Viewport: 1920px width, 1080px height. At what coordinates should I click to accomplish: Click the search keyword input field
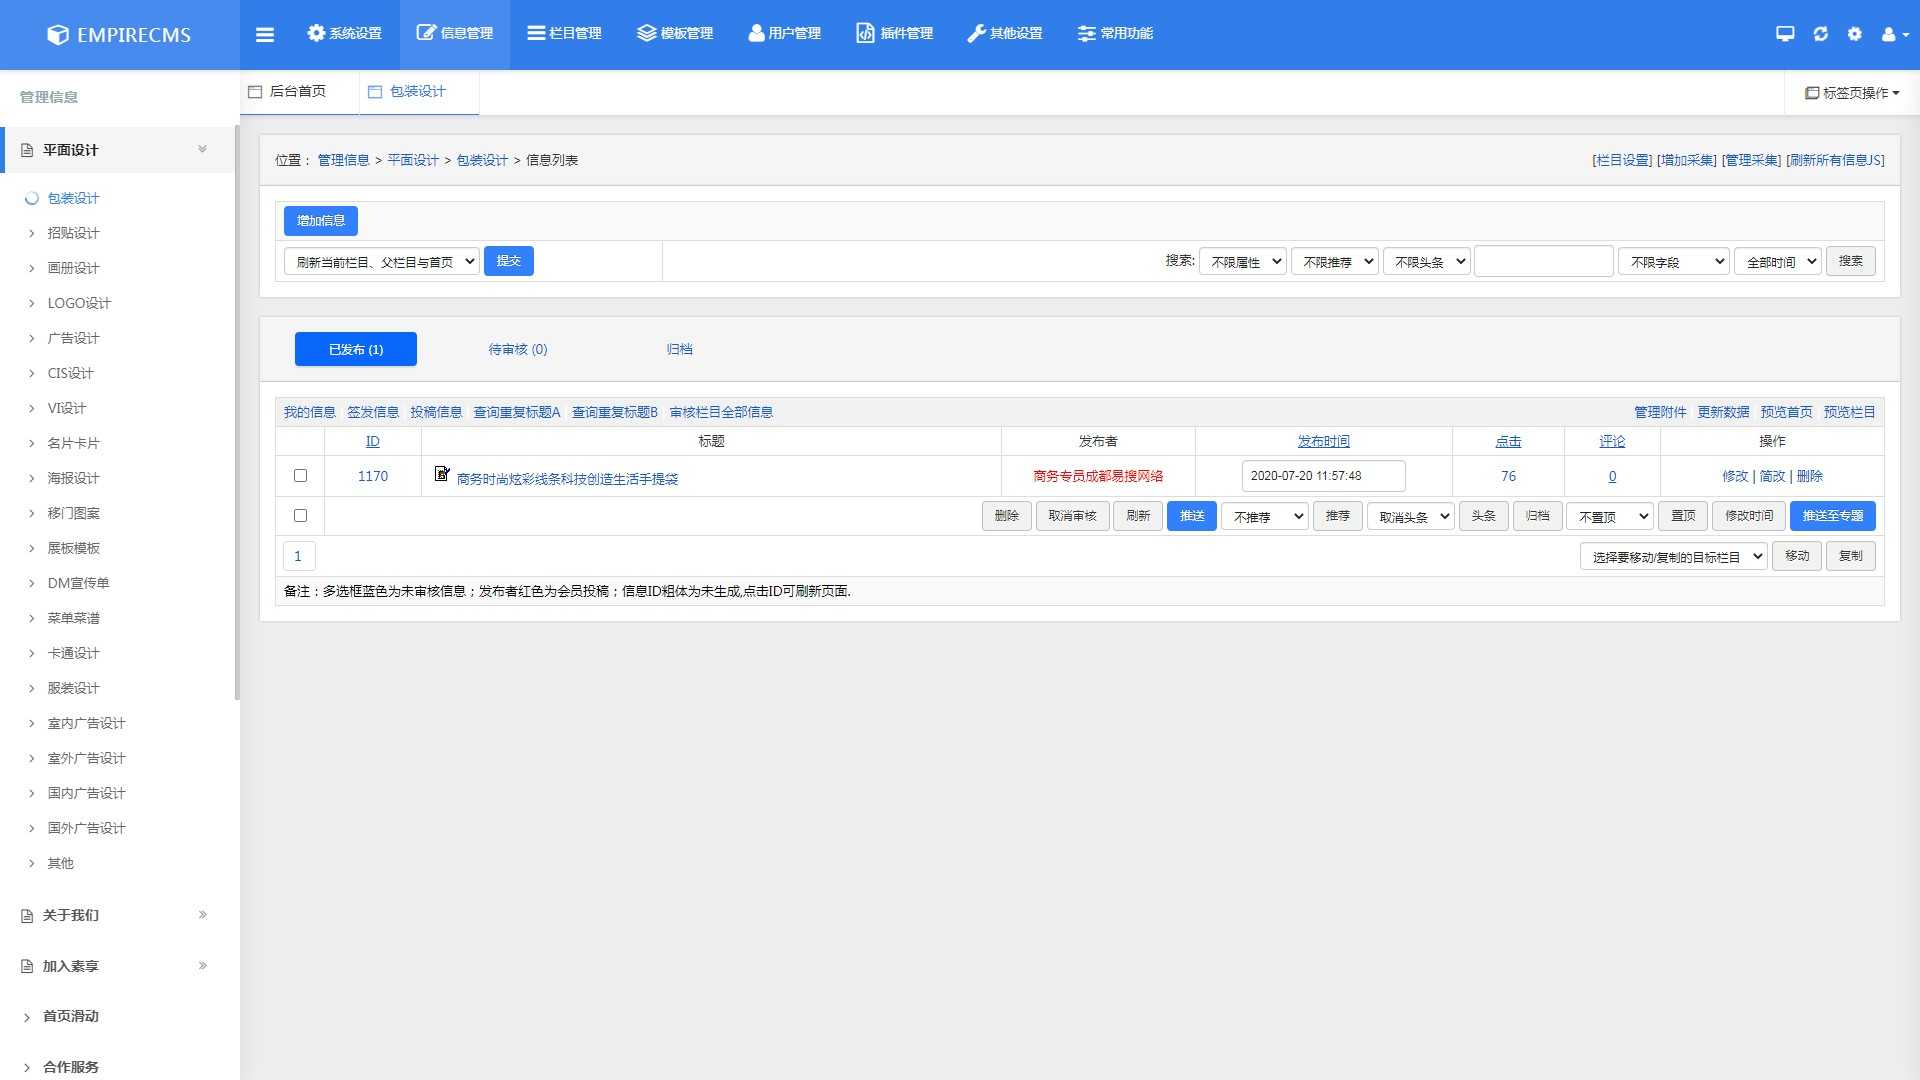1543,262
